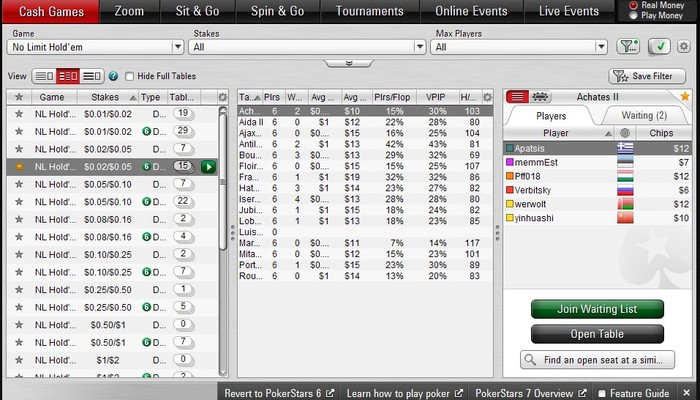Click Verbitsky's red color tag

click(x=509, y=190)
